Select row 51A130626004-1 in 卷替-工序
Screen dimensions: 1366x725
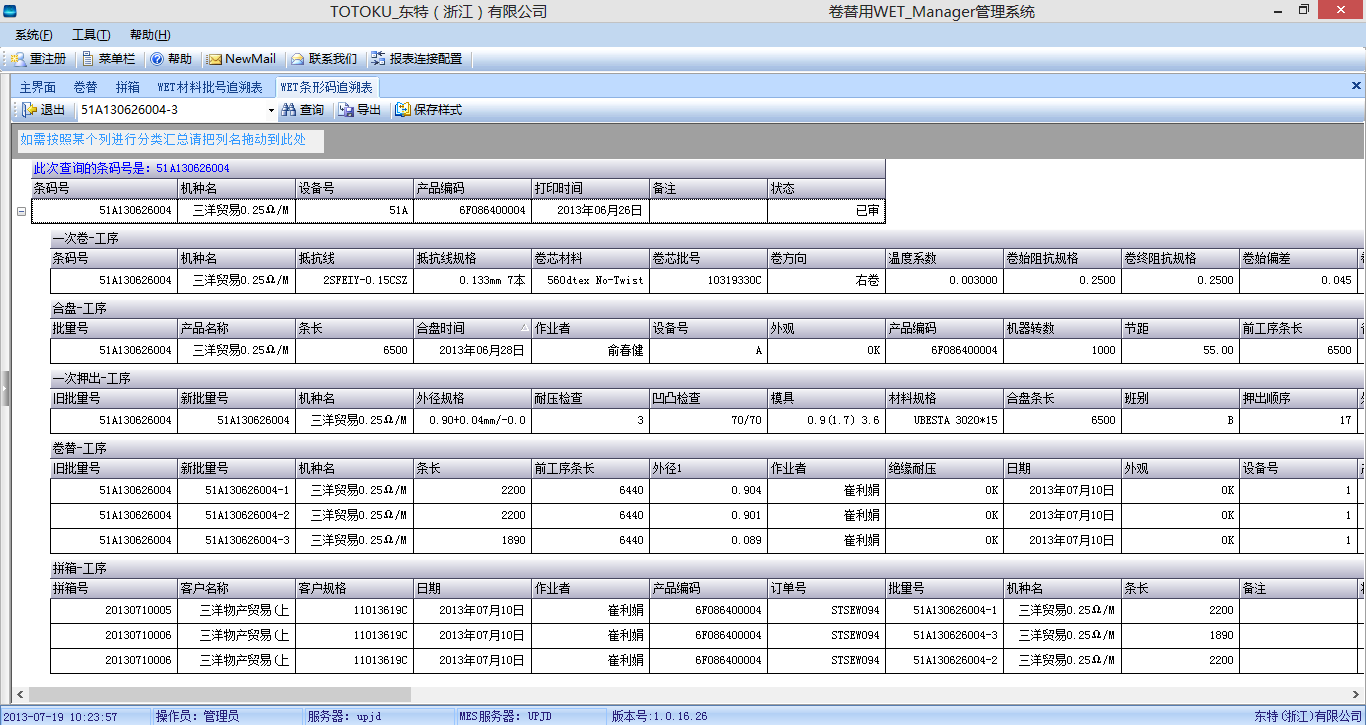pyautogui.click(x=705, y=491)
